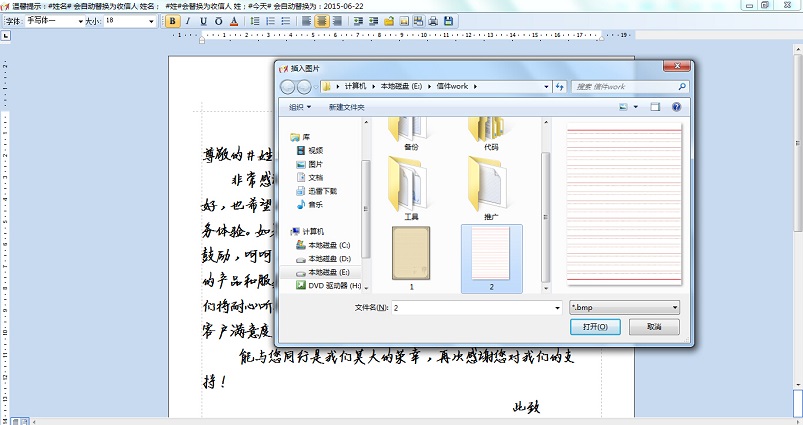Toggle bold formatting in the toolbar
Image resolution: width=803 pixels, height=425 pixels.
click(x=173, y=20)
